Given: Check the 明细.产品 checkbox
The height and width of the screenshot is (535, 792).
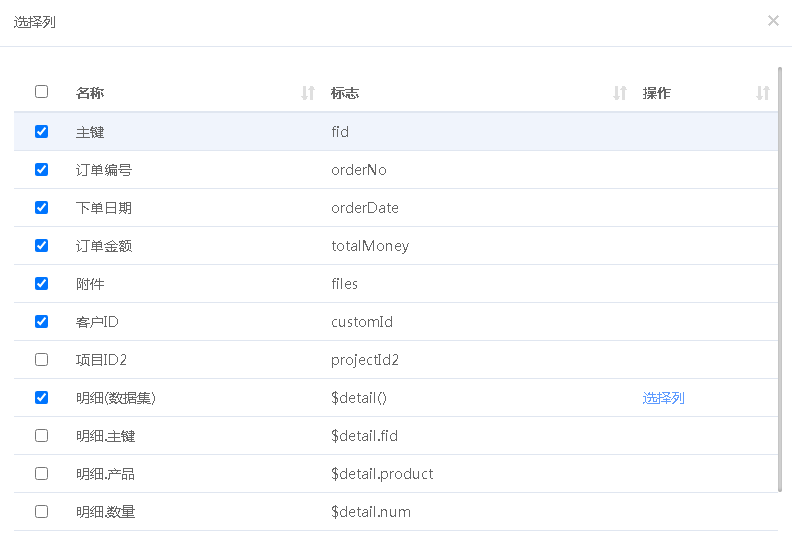Looking at the screenshot, I should tap(41, 473).
